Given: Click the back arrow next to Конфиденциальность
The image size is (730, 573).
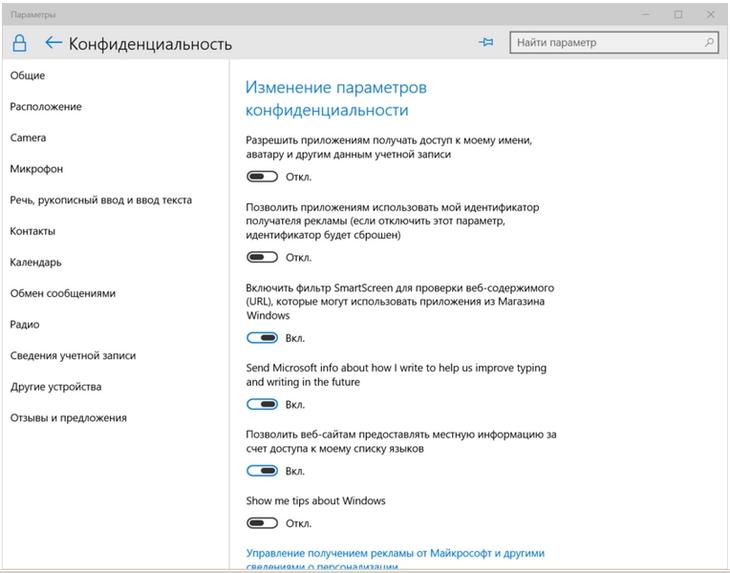Looking at the screenshot, I should point(53,43).
